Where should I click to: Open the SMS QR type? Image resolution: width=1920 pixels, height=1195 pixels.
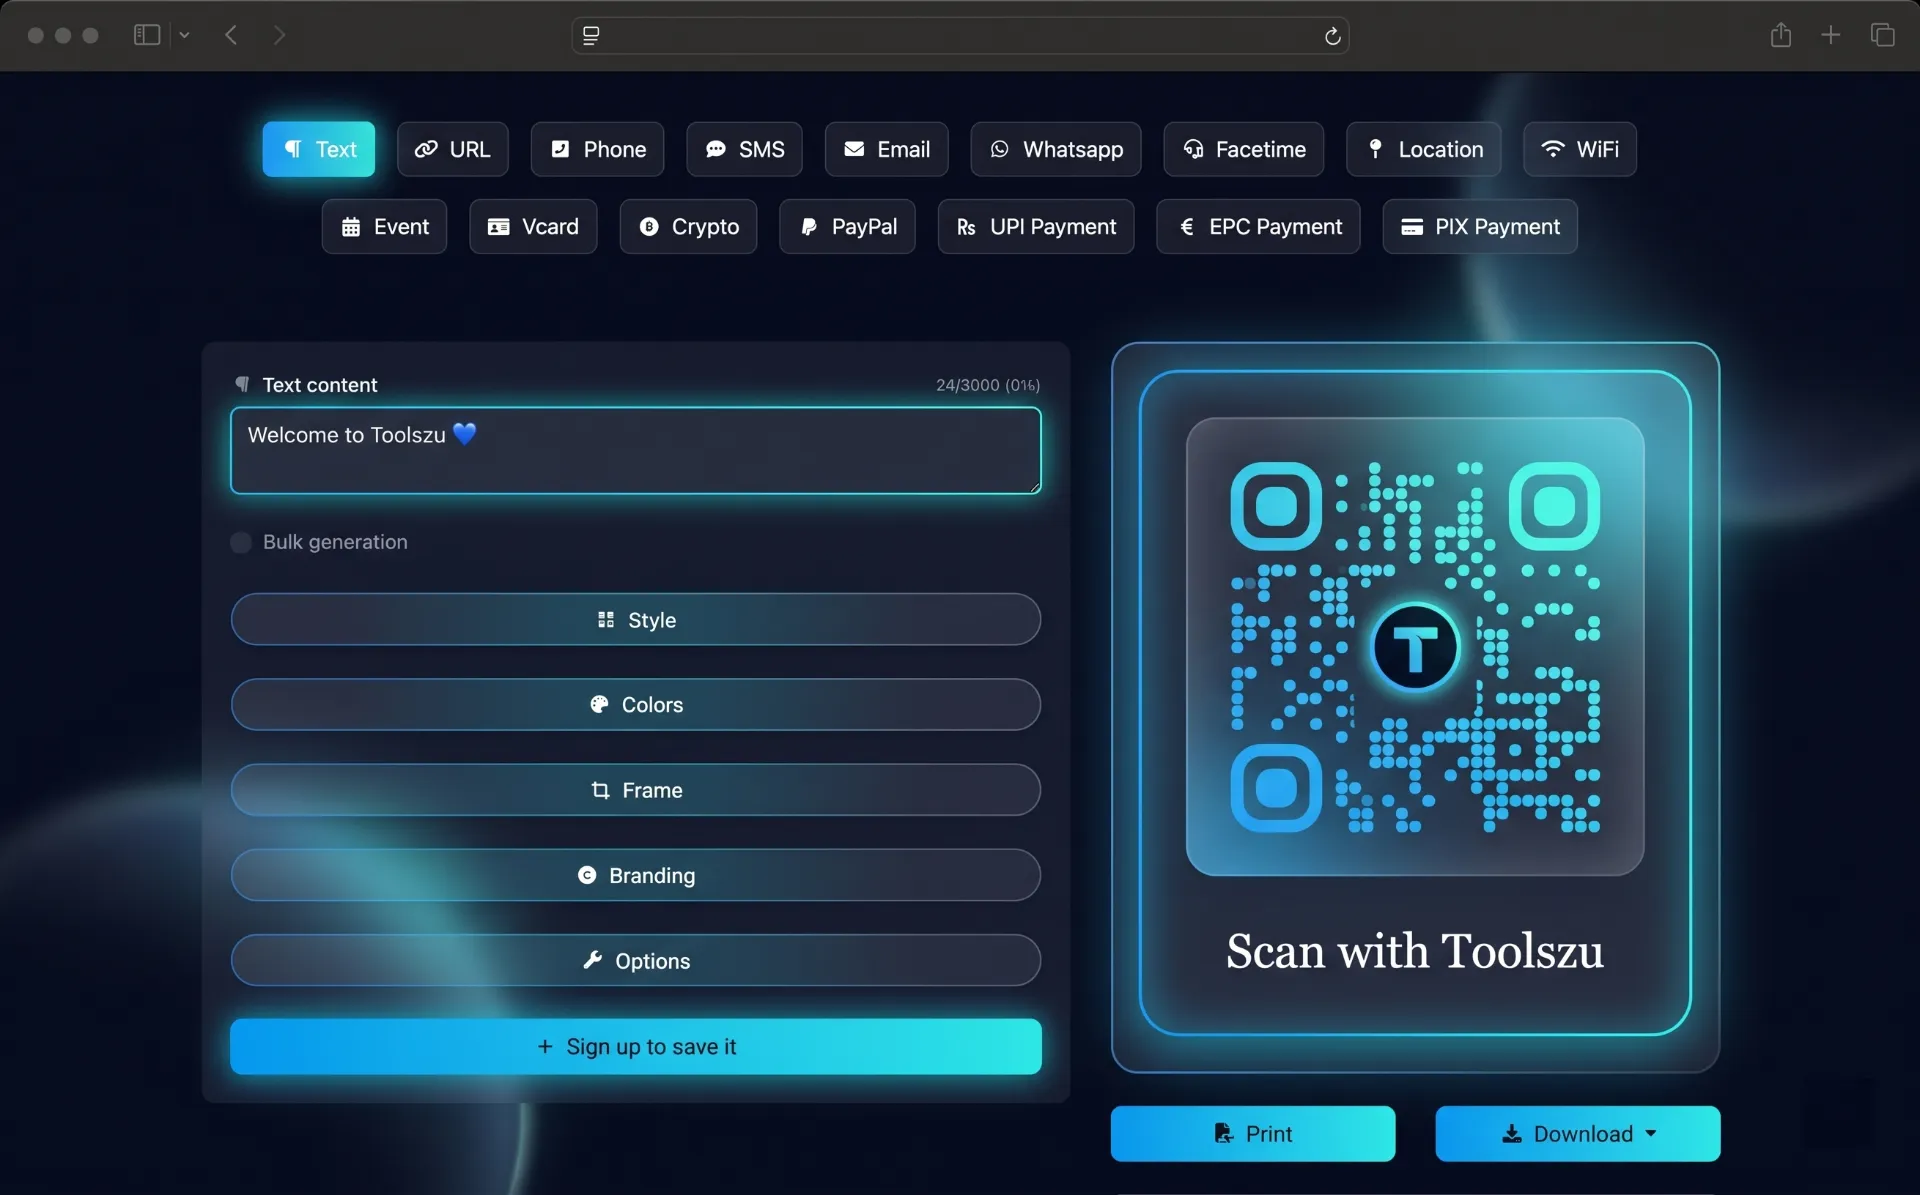[x=744, y=149]
